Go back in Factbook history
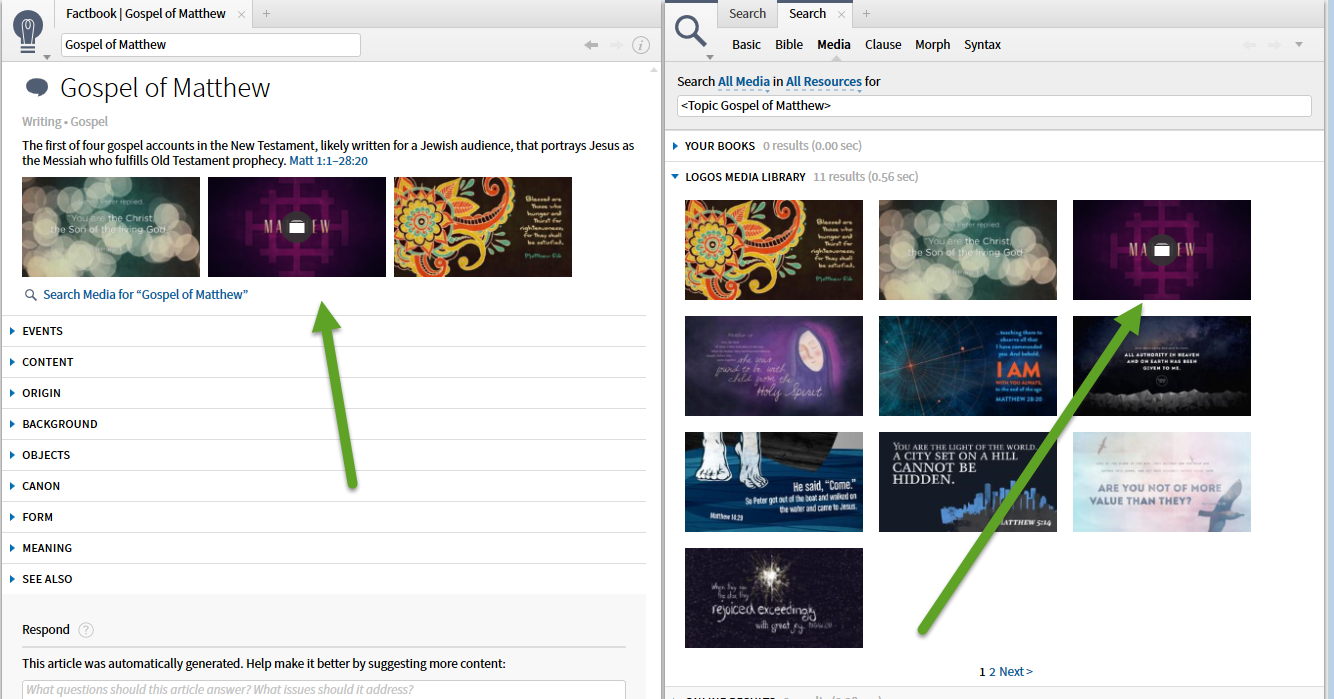1334x699 pixels. point(591,45)
